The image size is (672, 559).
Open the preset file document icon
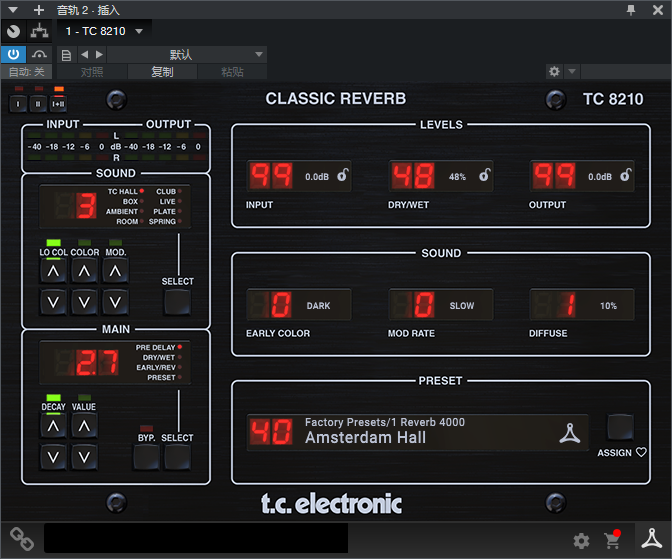click(66, 55)
